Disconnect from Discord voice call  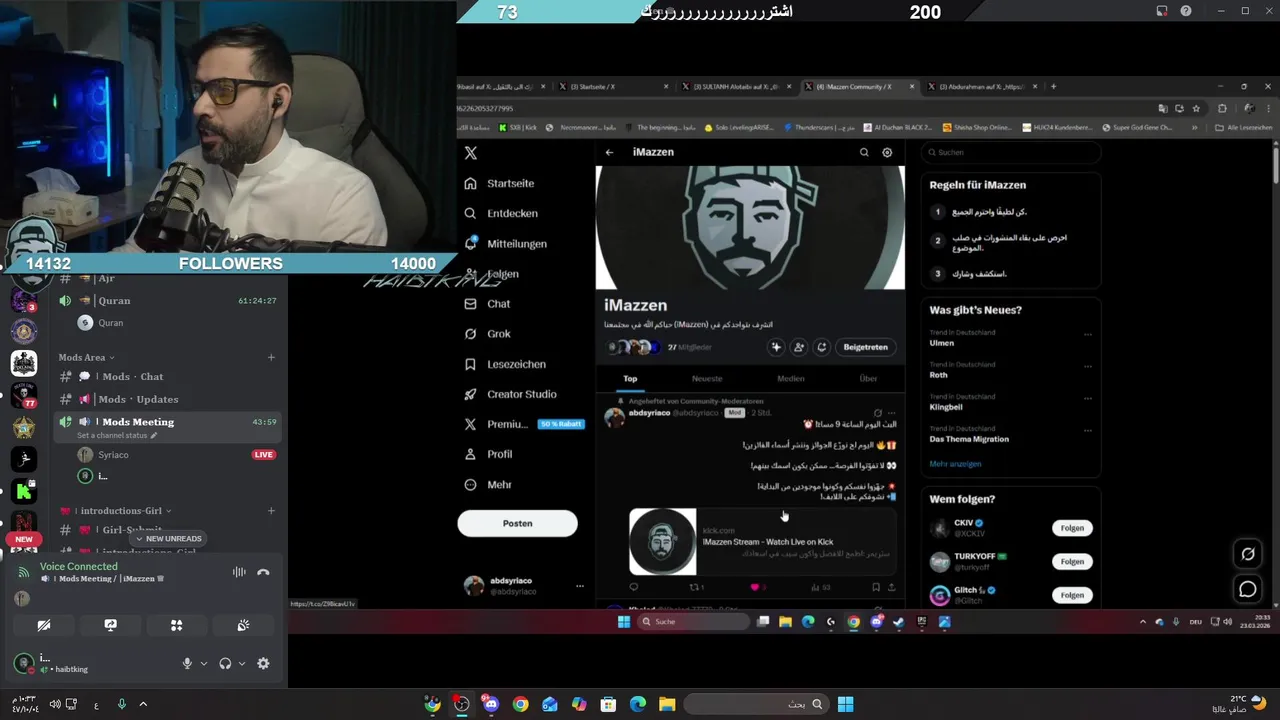click(263, 572)
